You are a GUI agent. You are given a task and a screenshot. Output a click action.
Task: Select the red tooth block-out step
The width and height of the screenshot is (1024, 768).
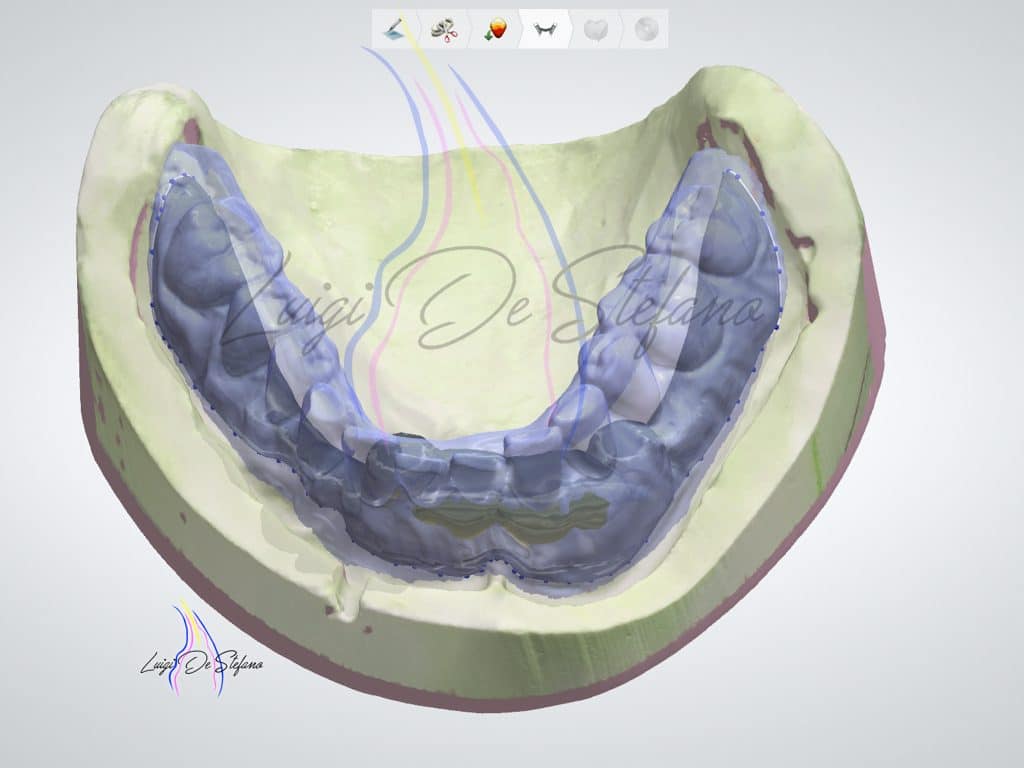(495, 29)
